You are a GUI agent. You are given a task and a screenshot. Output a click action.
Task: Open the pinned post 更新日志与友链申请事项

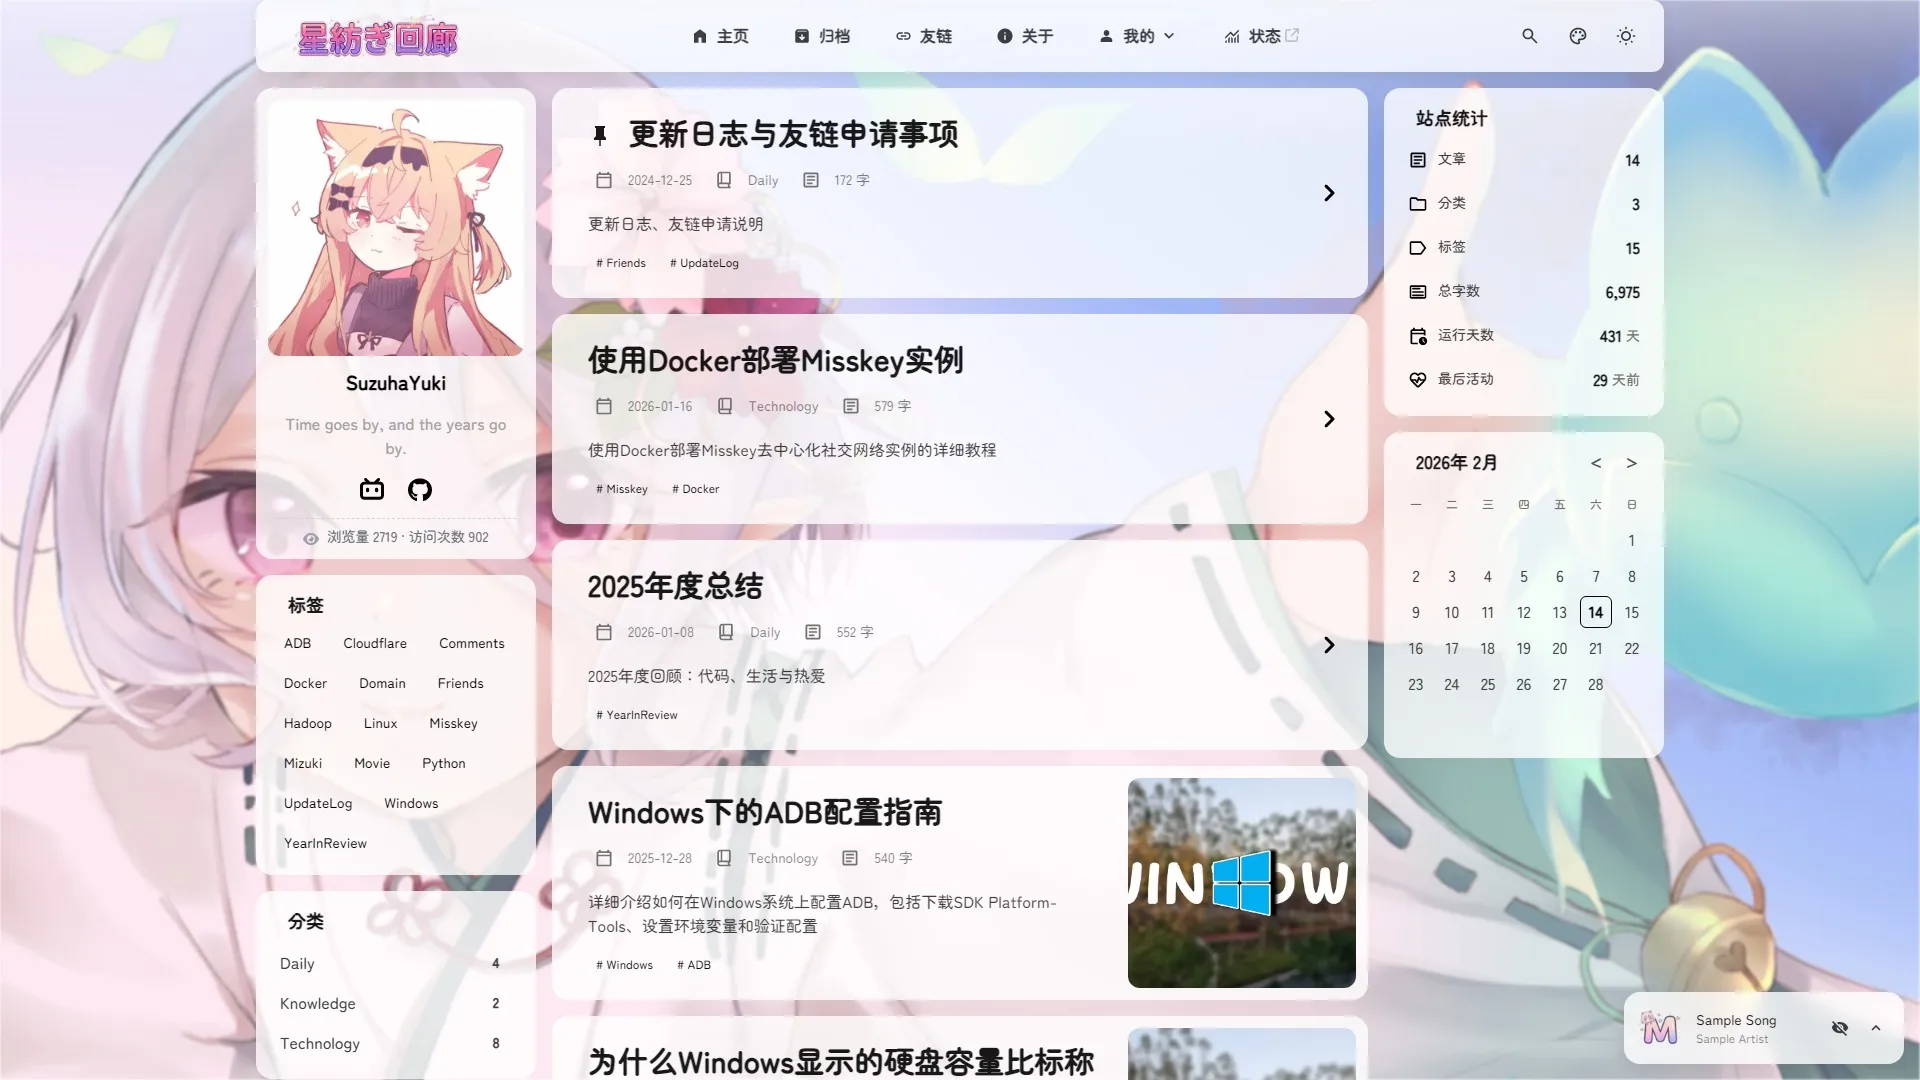(x=793, y=134)
